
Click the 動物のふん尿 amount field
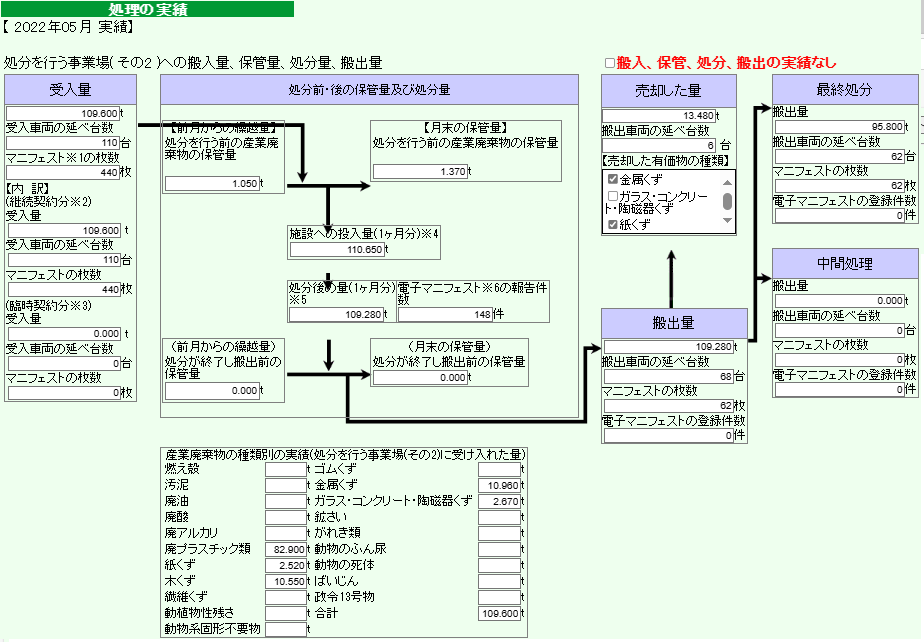pos(499,549)
